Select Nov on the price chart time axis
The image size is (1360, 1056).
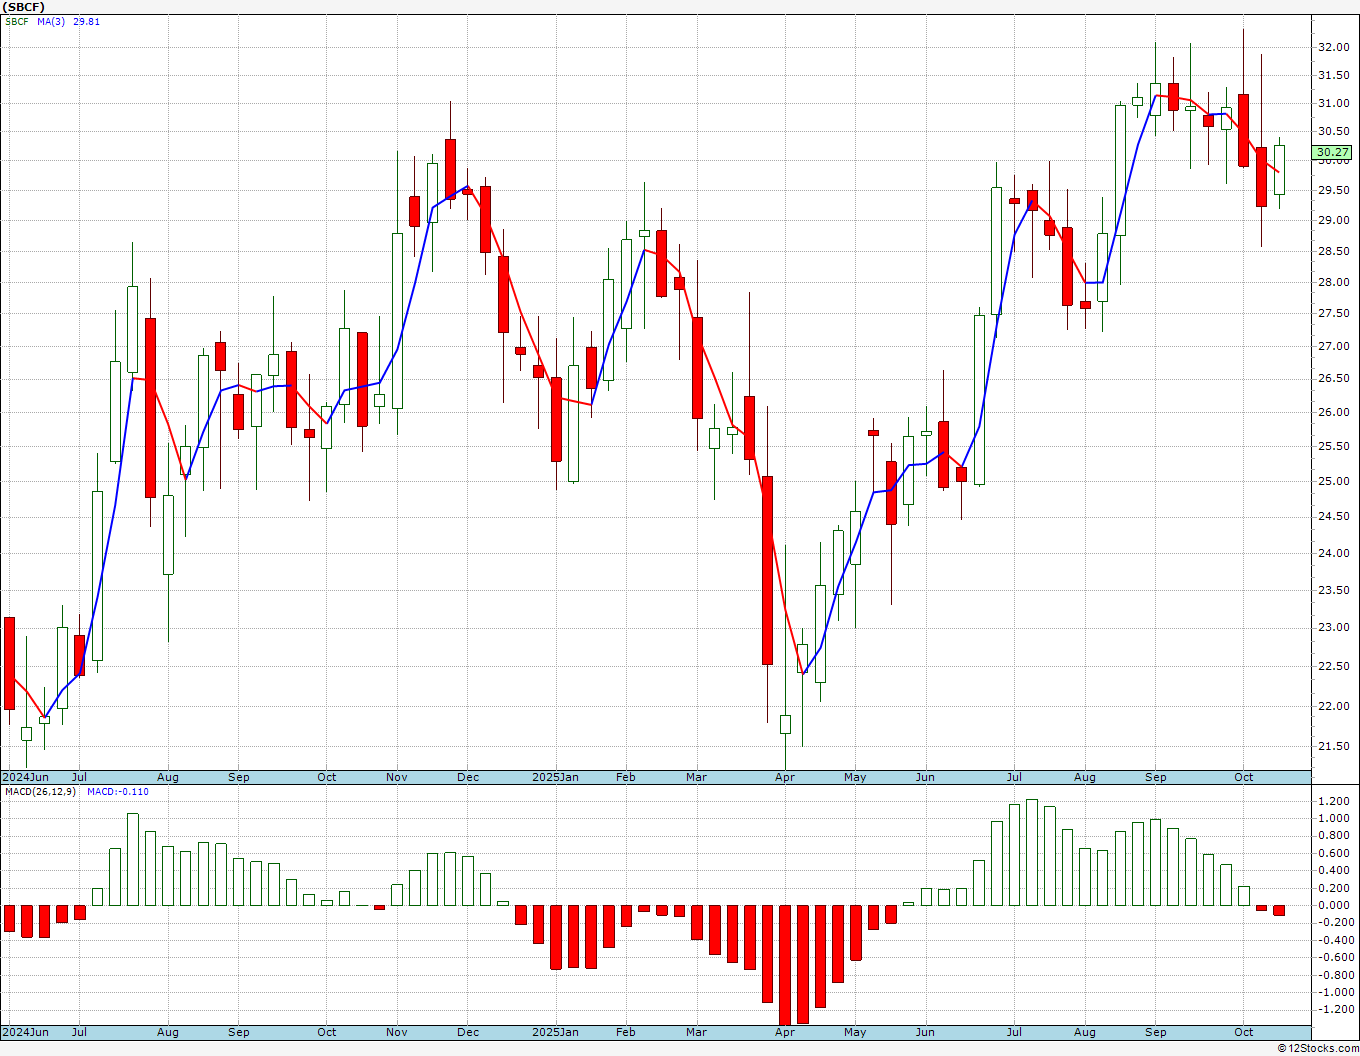397,777
